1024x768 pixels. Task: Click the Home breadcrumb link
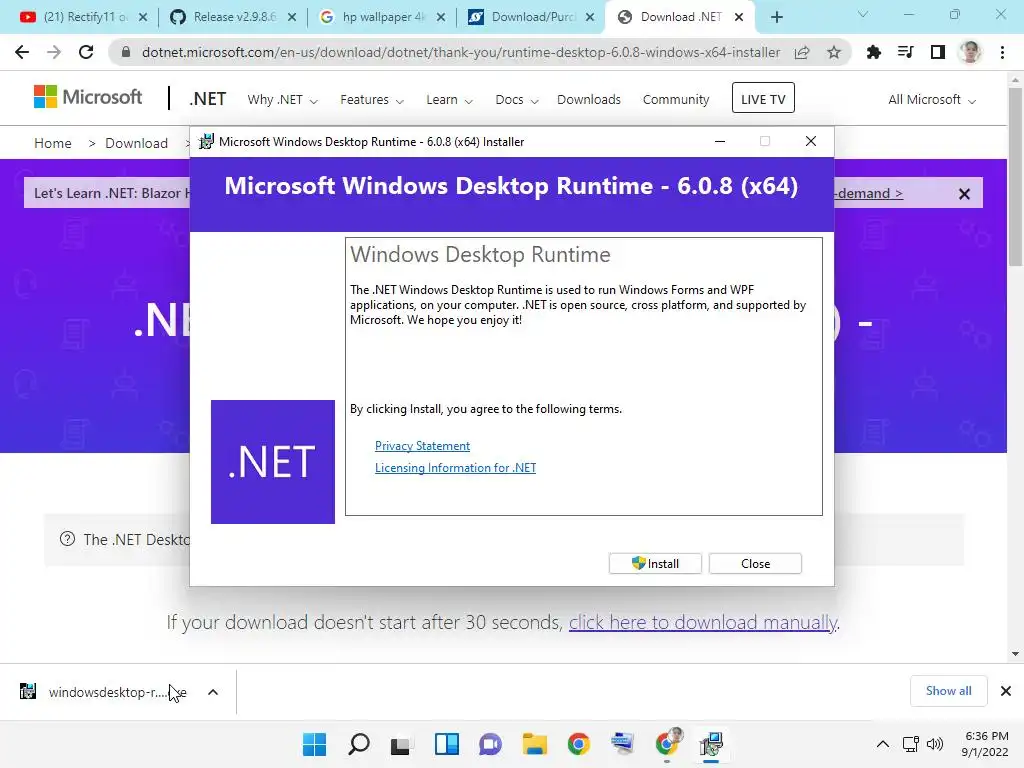53,143
